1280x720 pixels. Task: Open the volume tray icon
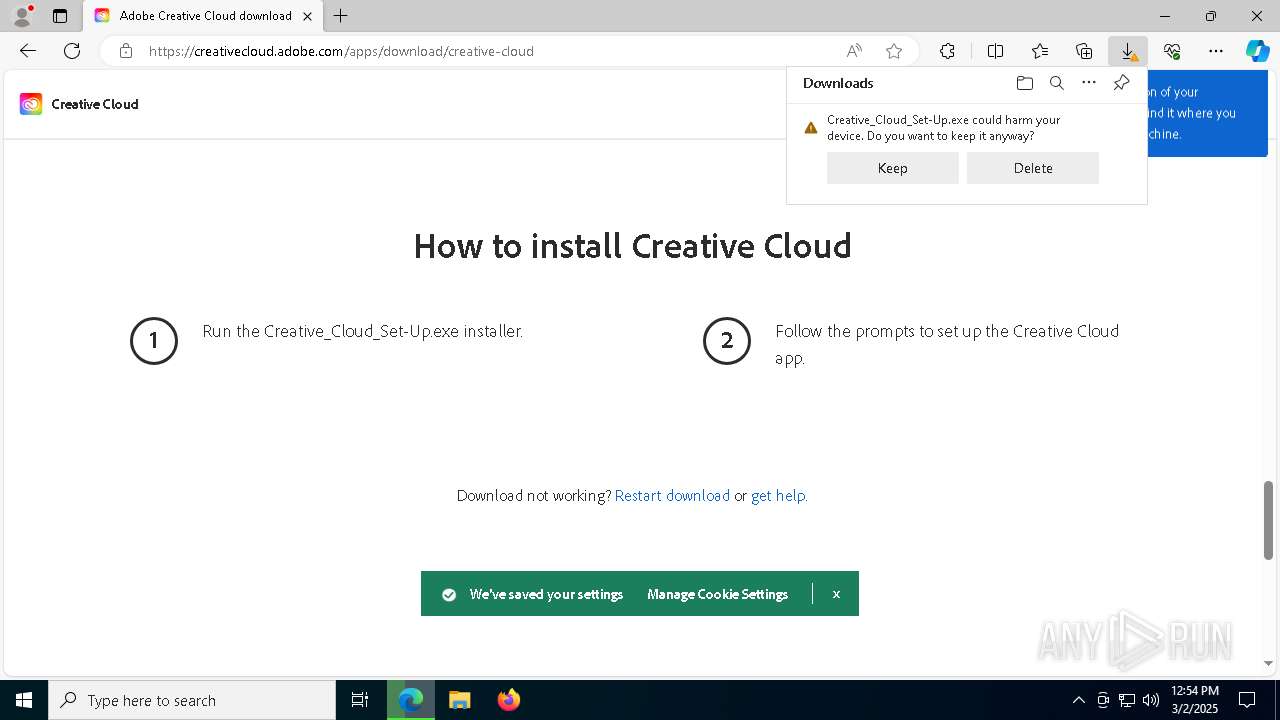pyautogui.click(x=1150, y=700)
